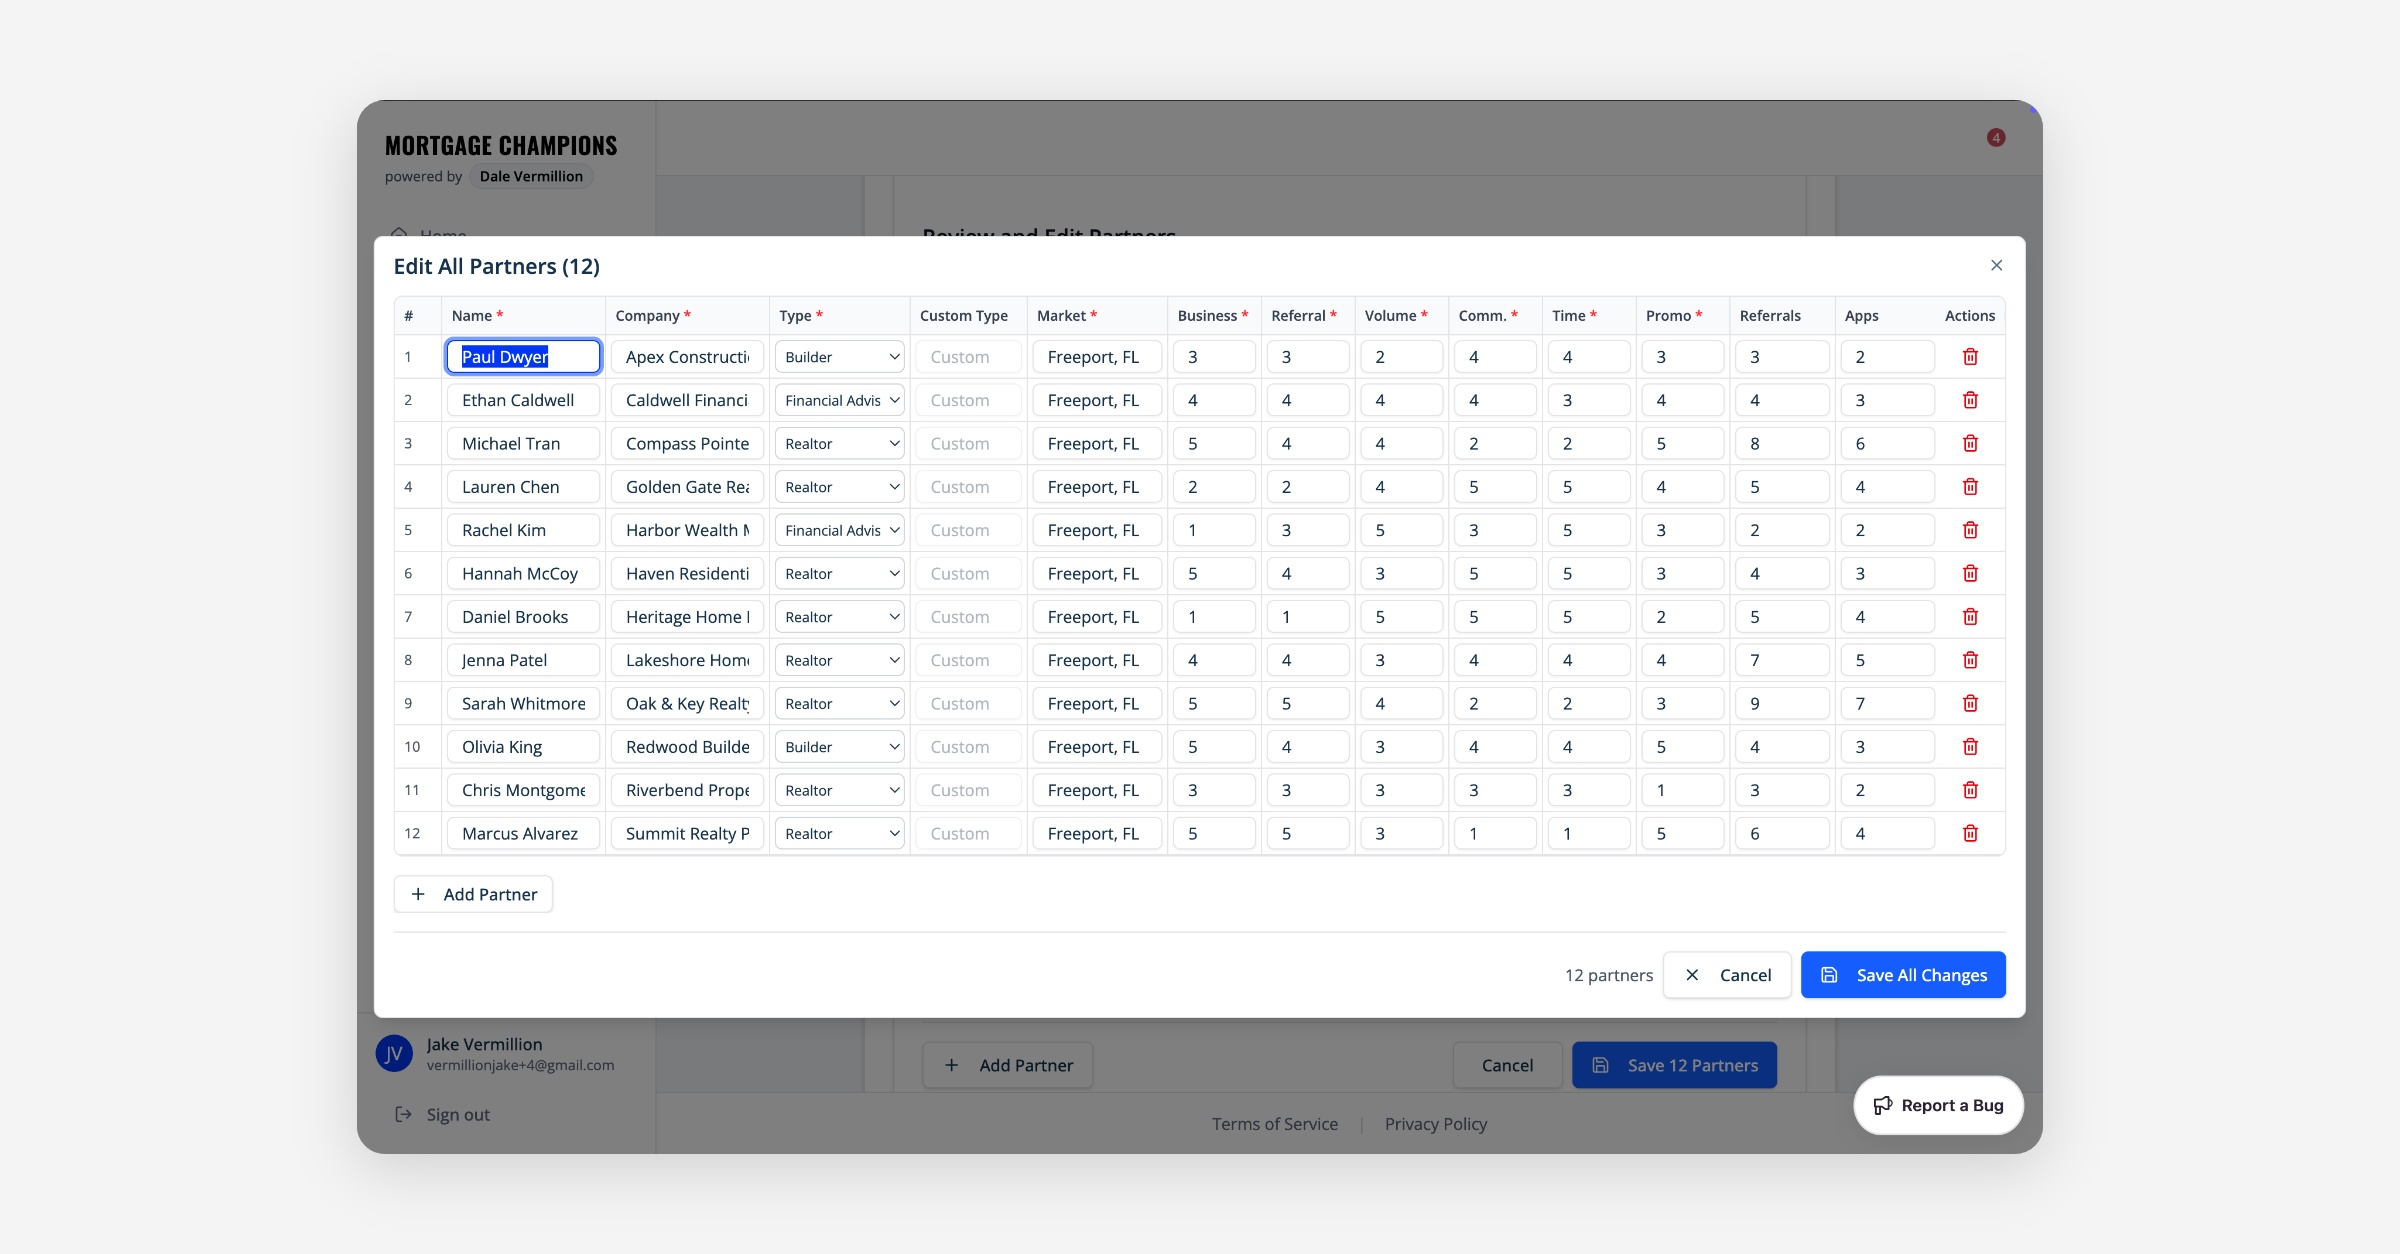Click Add Partner button in dialog
This screenshot has height=1254, width=2400.
pos(474,894)
